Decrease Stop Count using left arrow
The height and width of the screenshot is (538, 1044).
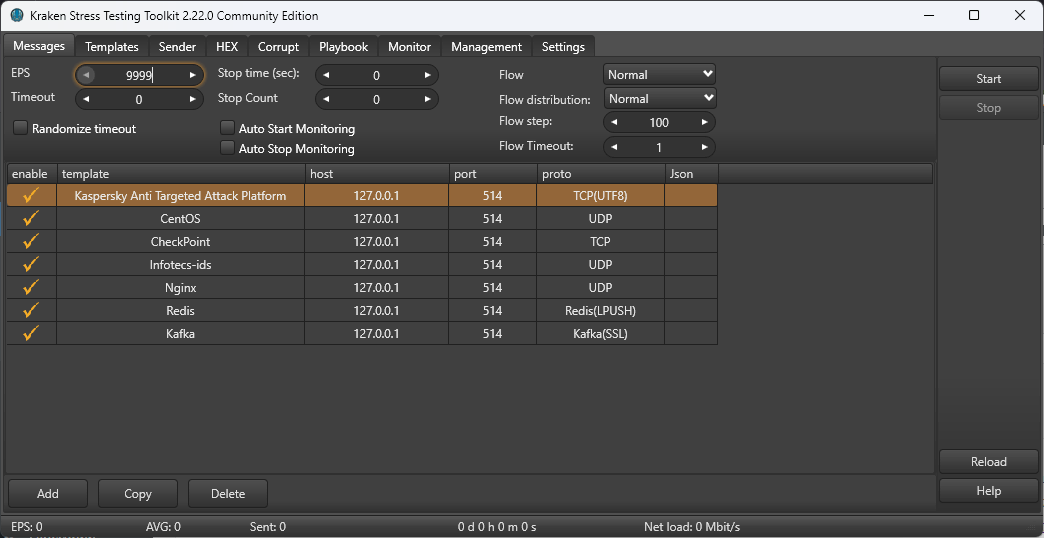tap(325, 99)
